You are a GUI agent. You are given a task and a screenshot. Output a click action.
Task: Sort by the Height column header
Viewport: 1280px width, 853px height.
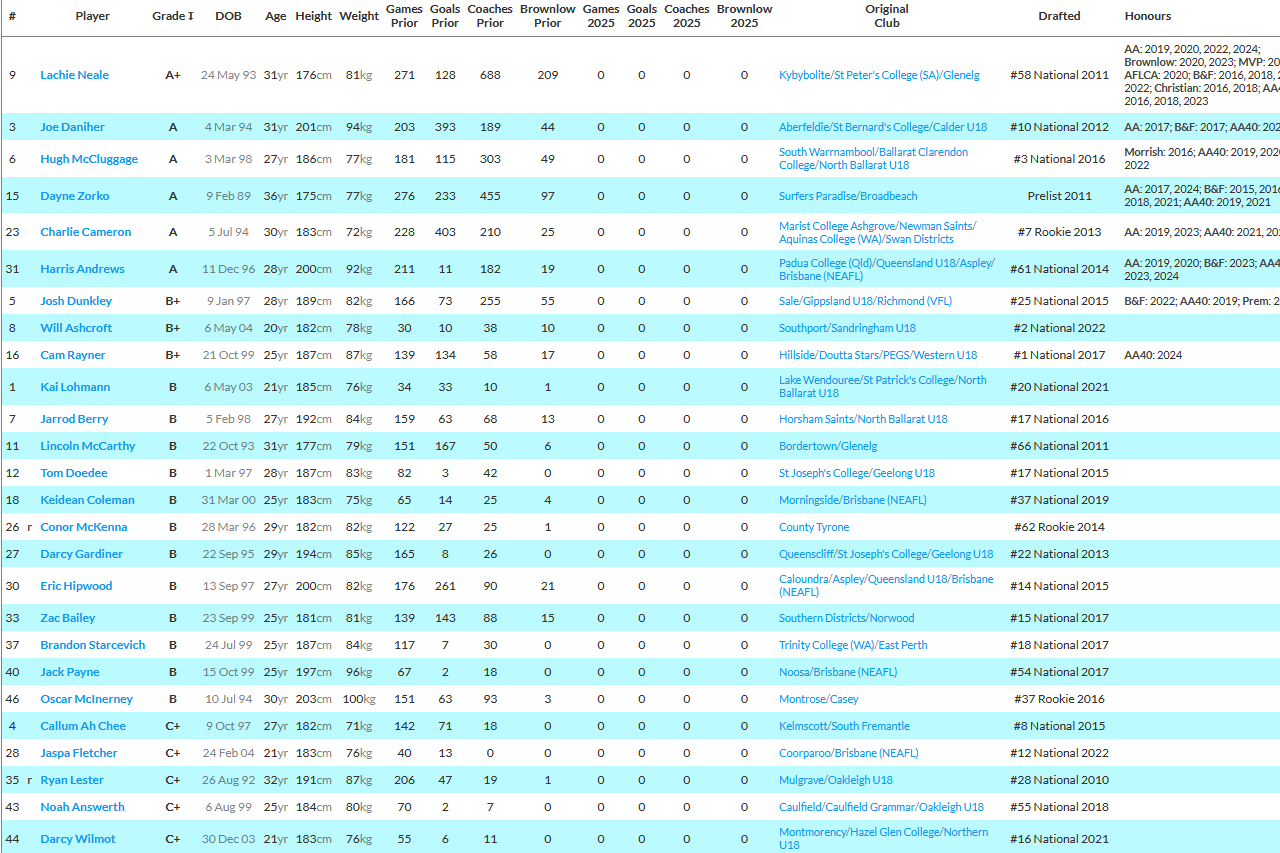[313, 16]
